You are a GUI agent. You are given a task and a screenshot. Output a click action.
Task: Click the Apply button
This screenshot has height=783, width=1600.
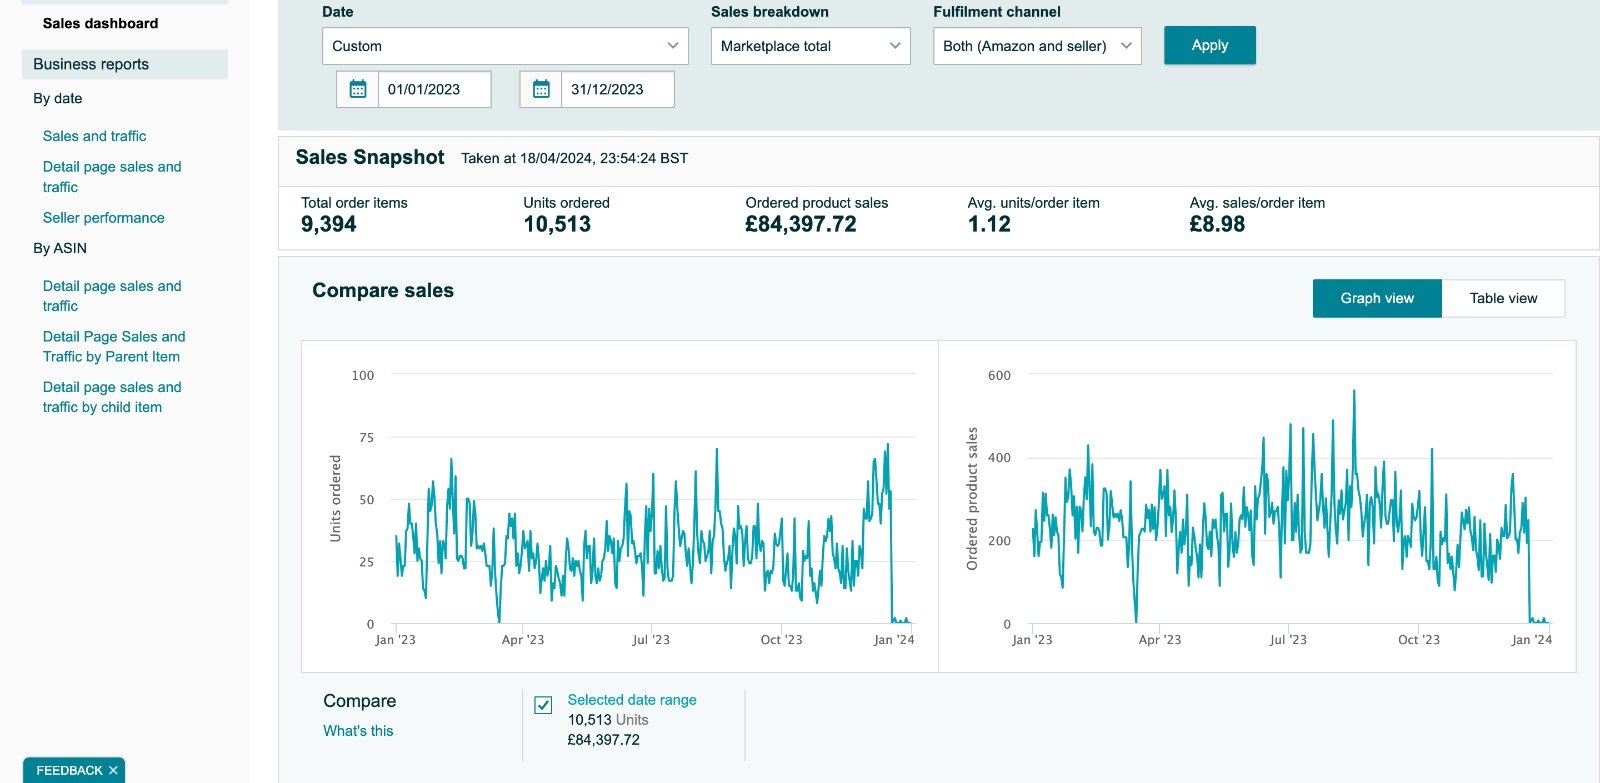pos(1209,45)
